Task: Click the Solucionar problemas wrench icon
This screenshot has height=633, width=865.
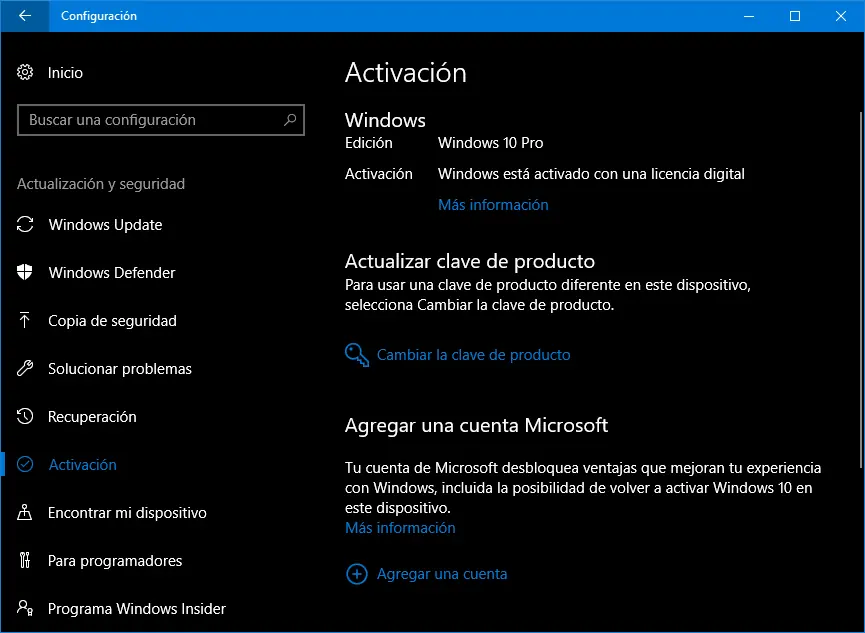Action: (25, 368)
